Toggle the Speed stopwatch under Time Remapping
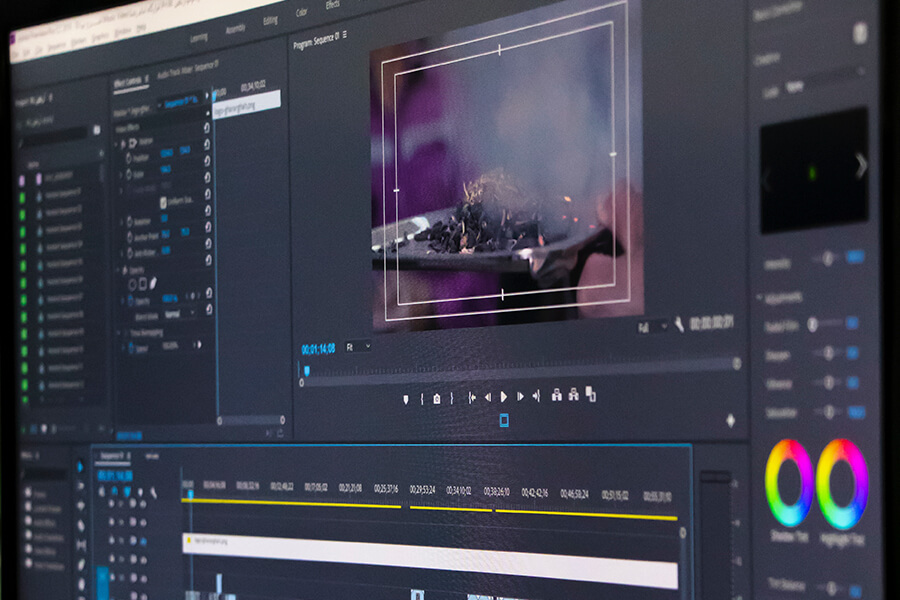The width and height of the screenshot is (900, 600). pos(131,348)
